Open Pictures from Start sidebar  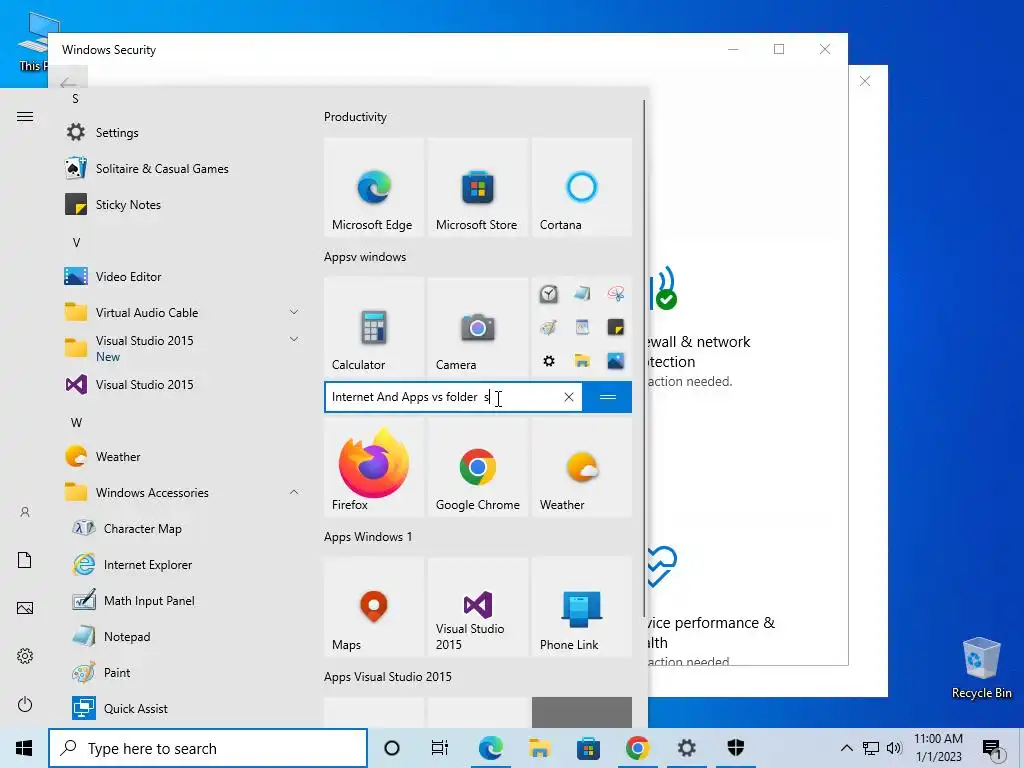[x=25, y=608]
